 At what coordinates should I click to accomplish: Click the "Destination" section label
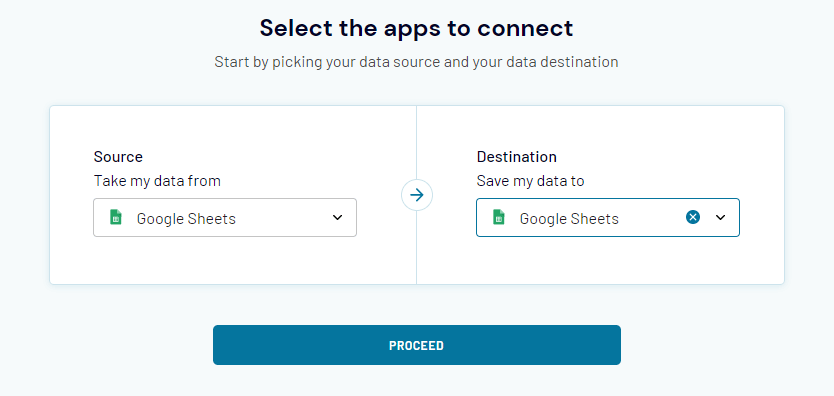516,157
